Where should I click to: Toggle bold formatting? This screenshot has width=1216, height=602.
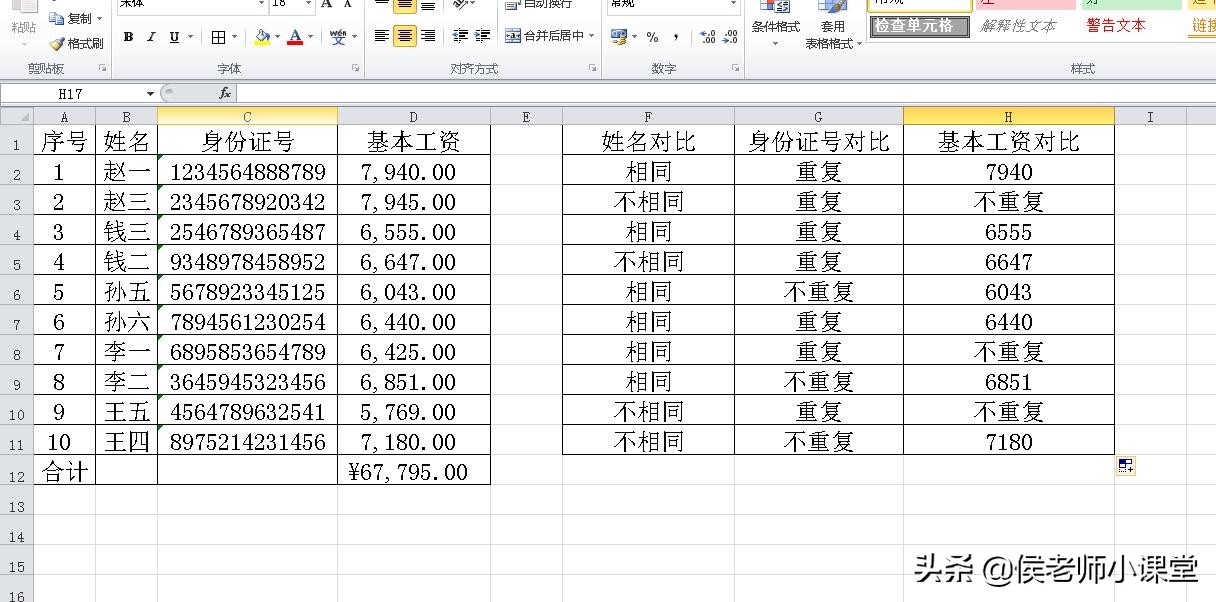tap(128, 36)
